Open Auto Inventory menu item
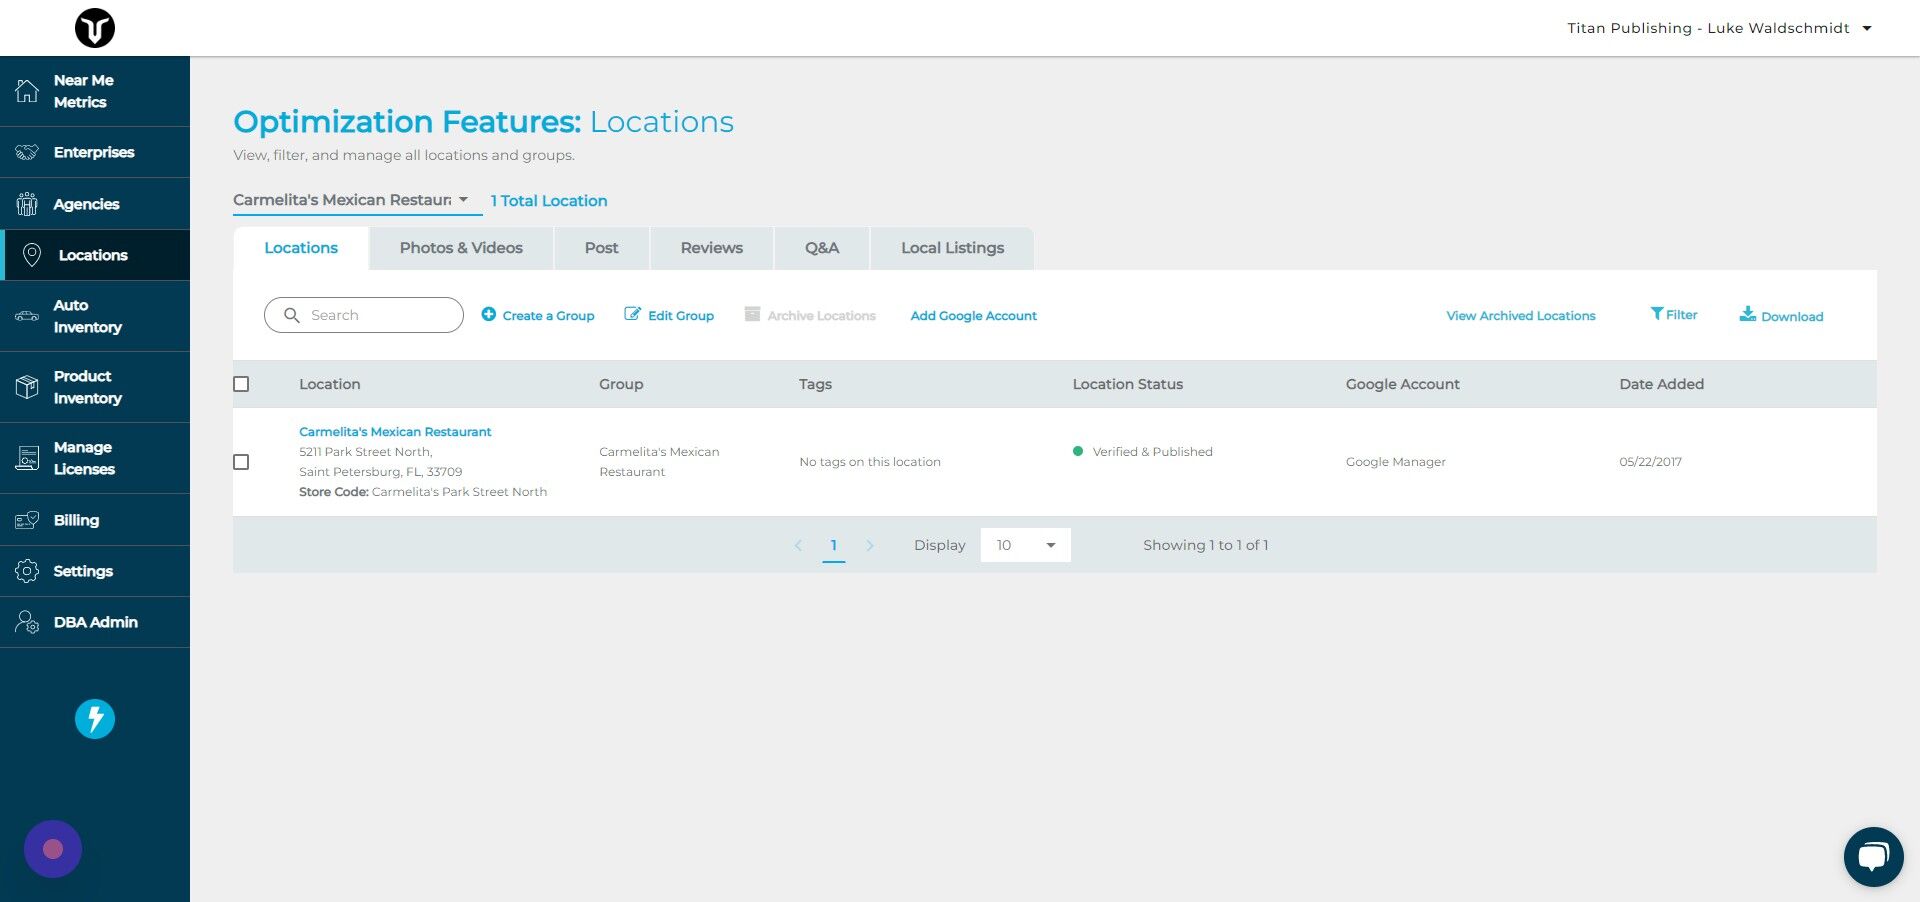 click(95, 316)
